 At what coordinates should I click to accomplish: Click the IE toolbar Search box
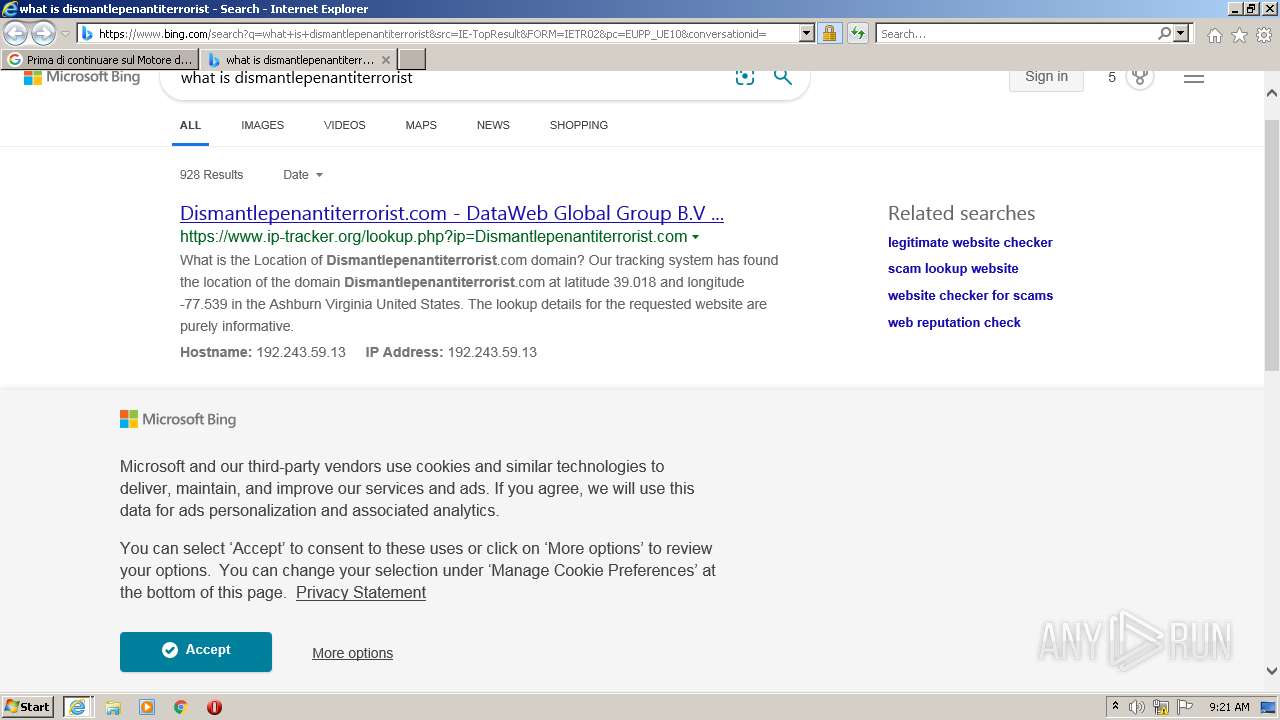[x=1015, y=33]
